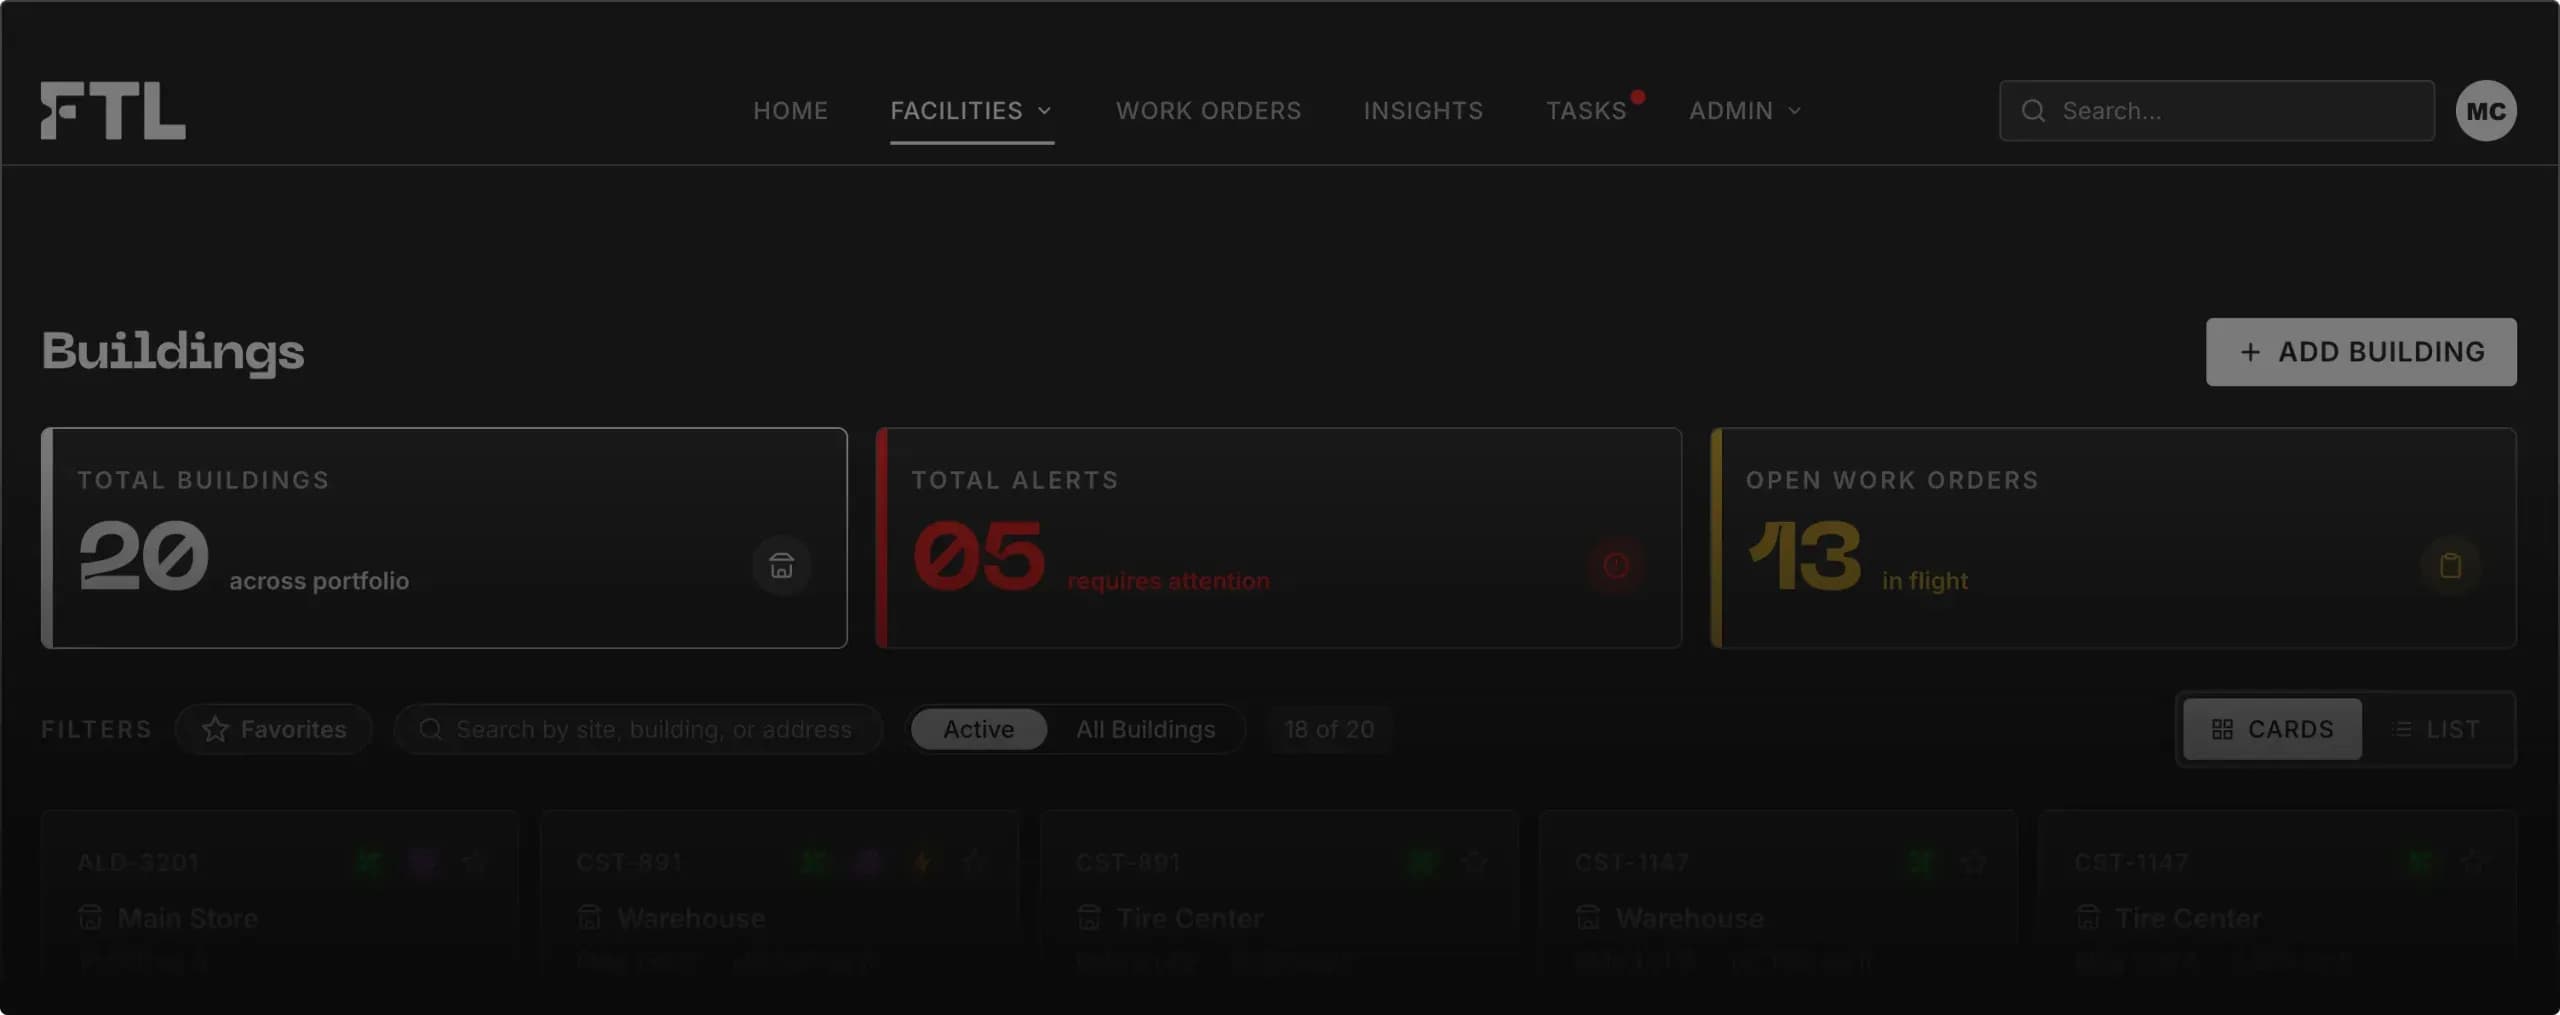The width and height of the screenshot is (2560, 1015).
Task: Open the Total Alerts summary card
Action: pyautogui.click(x=1278, y=538)
